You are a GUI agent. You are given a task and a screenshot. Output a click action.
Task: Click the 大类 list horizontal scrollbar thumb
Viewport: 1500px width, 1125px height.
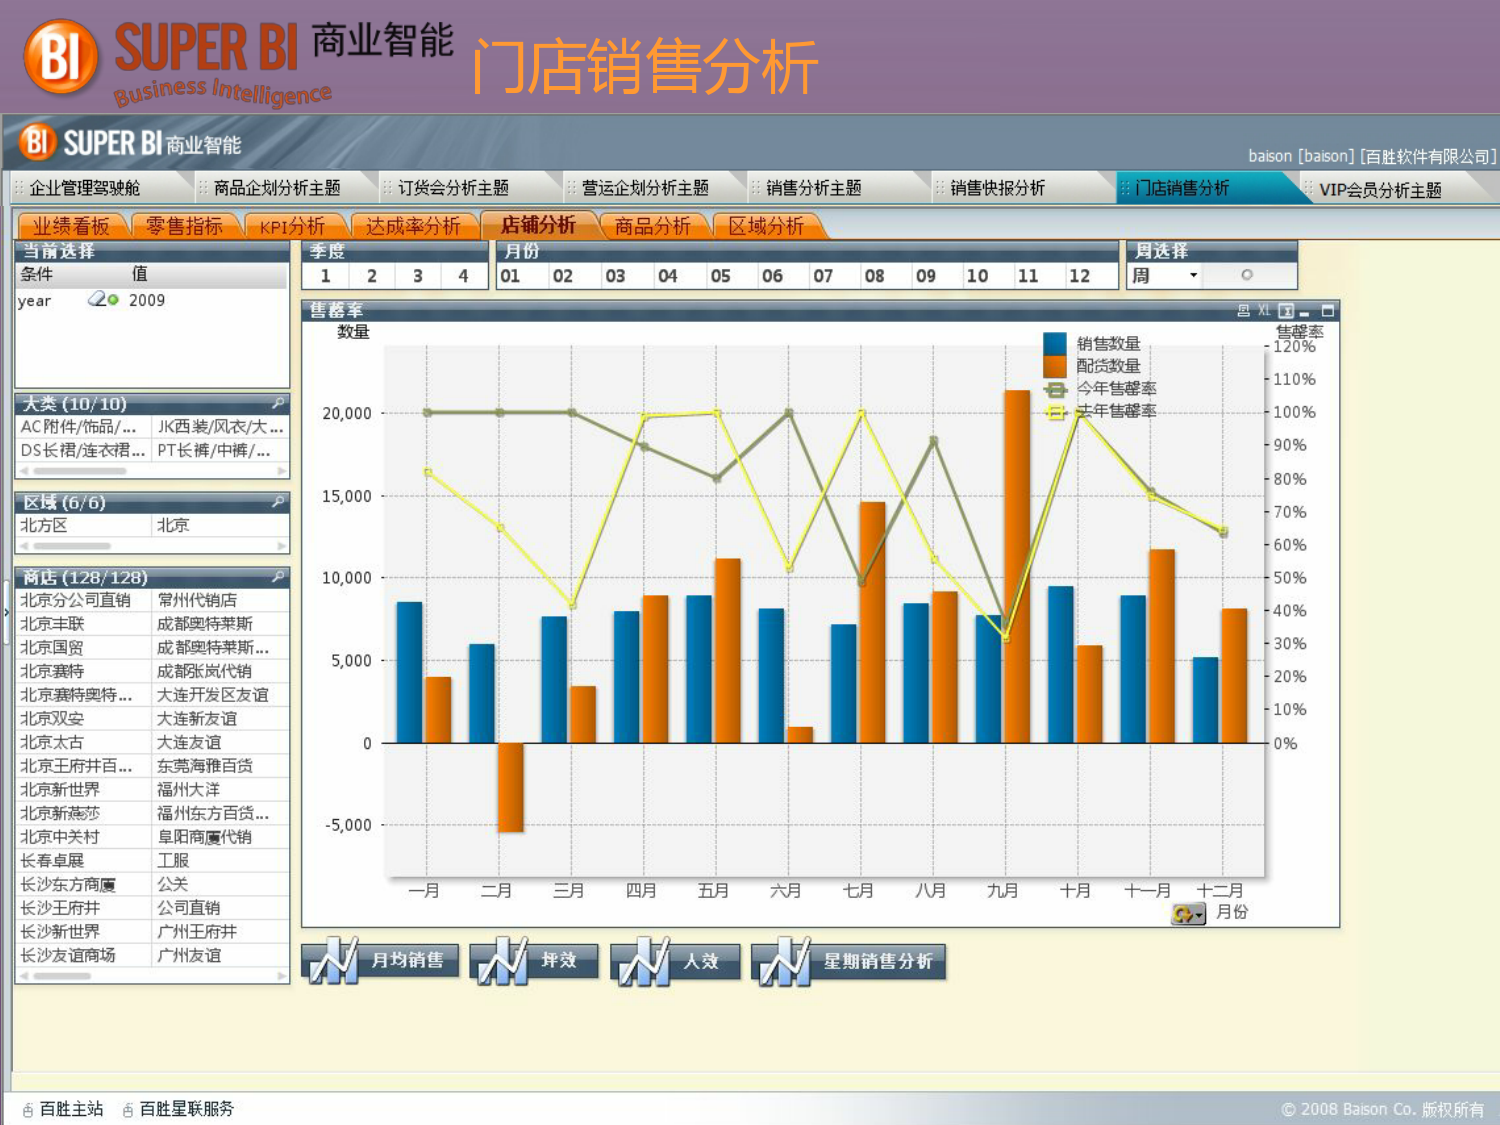point(80,470)
